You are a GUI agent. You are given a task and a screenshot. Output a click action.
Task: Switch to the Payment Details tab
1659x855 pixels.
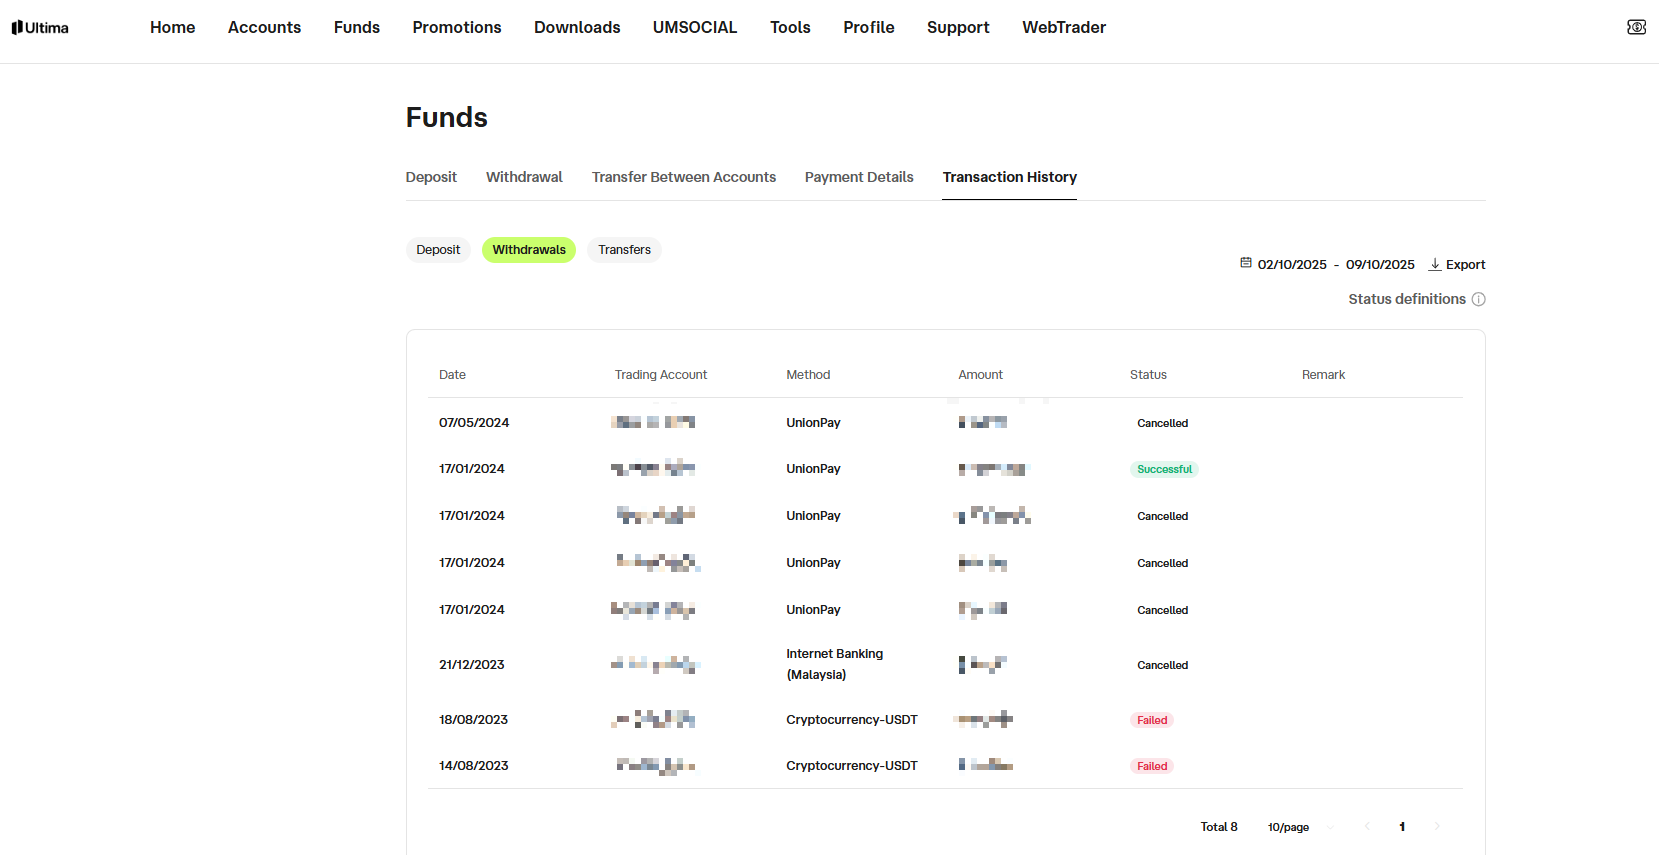859,177
